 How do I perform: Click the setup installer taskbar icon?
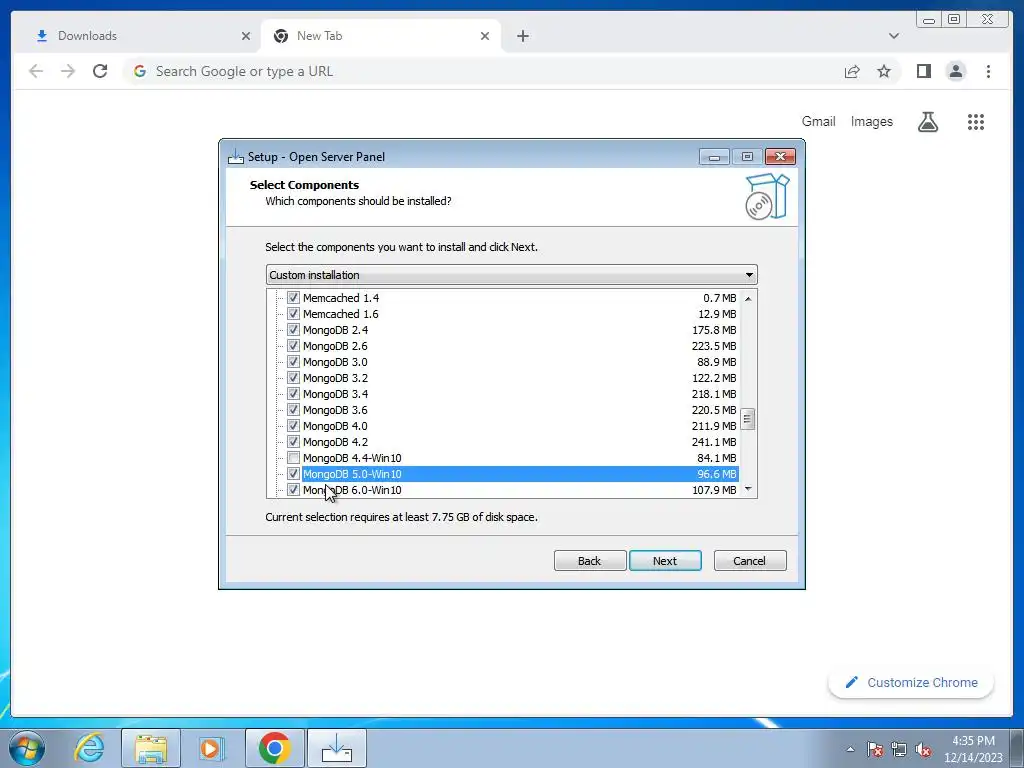[336, 748]
